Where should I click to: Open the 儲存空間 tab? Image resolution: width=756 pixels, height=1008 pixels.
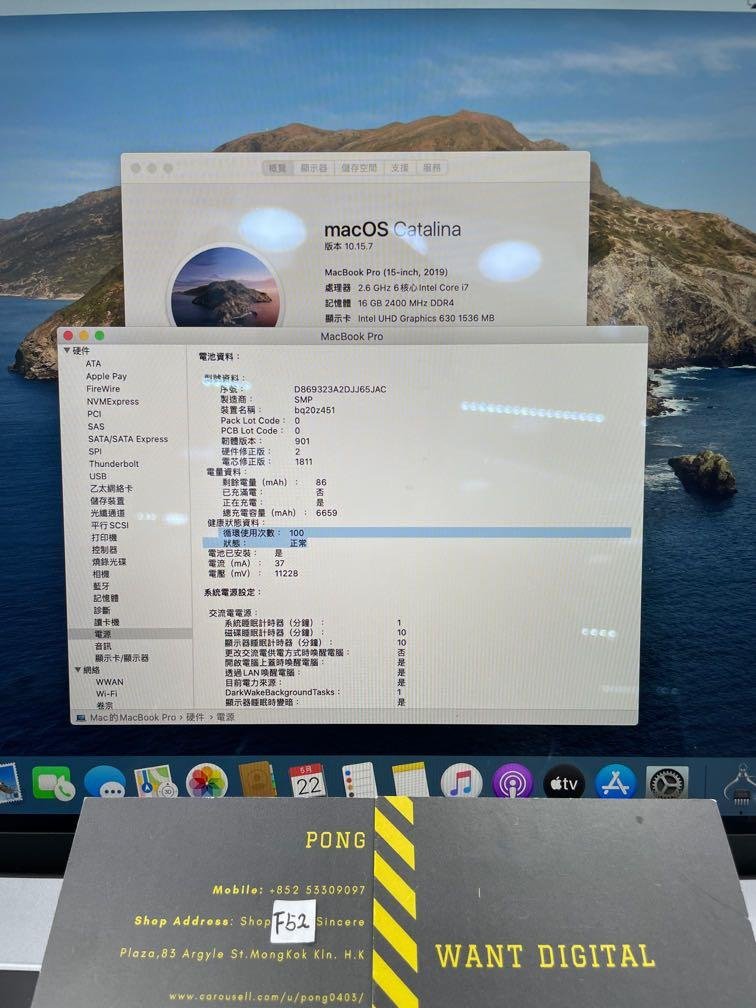tap(359, 168)
